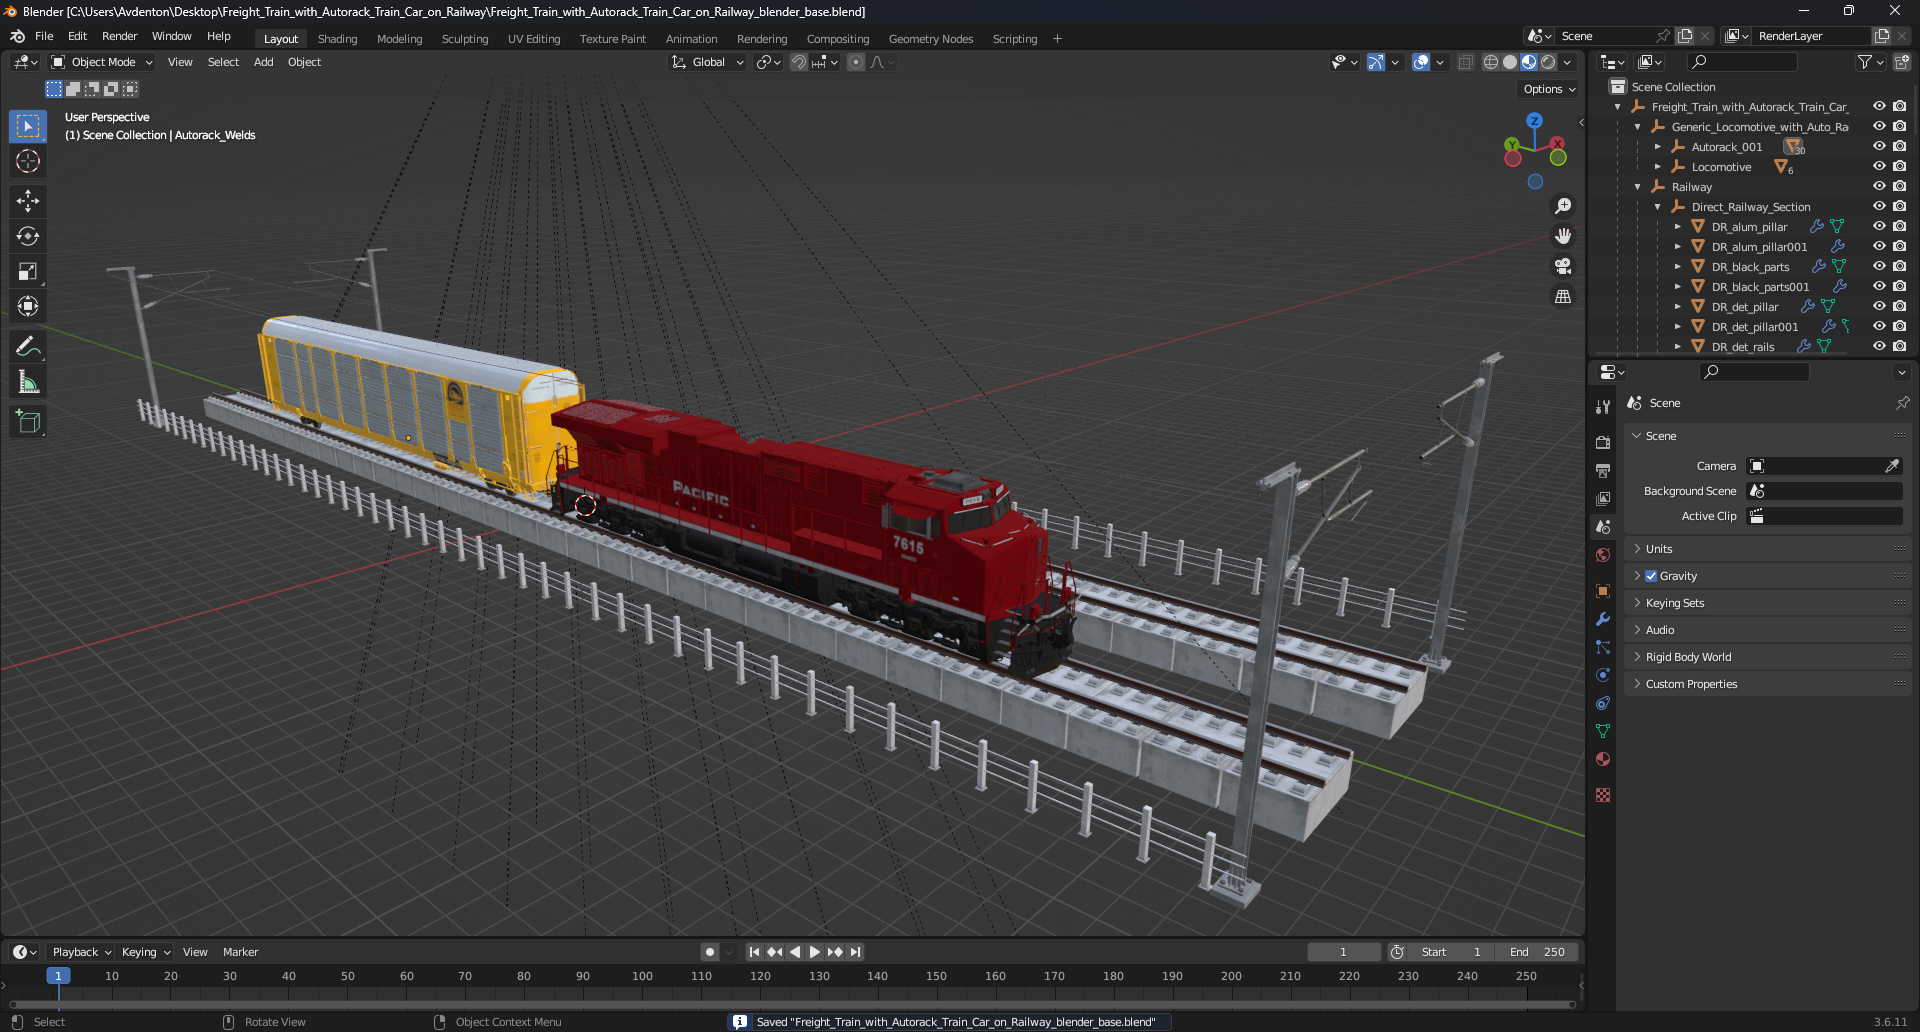Screen dimensions: 1920x1032
Task: Open the Object Data properties tab
Action: [1603, 731]
